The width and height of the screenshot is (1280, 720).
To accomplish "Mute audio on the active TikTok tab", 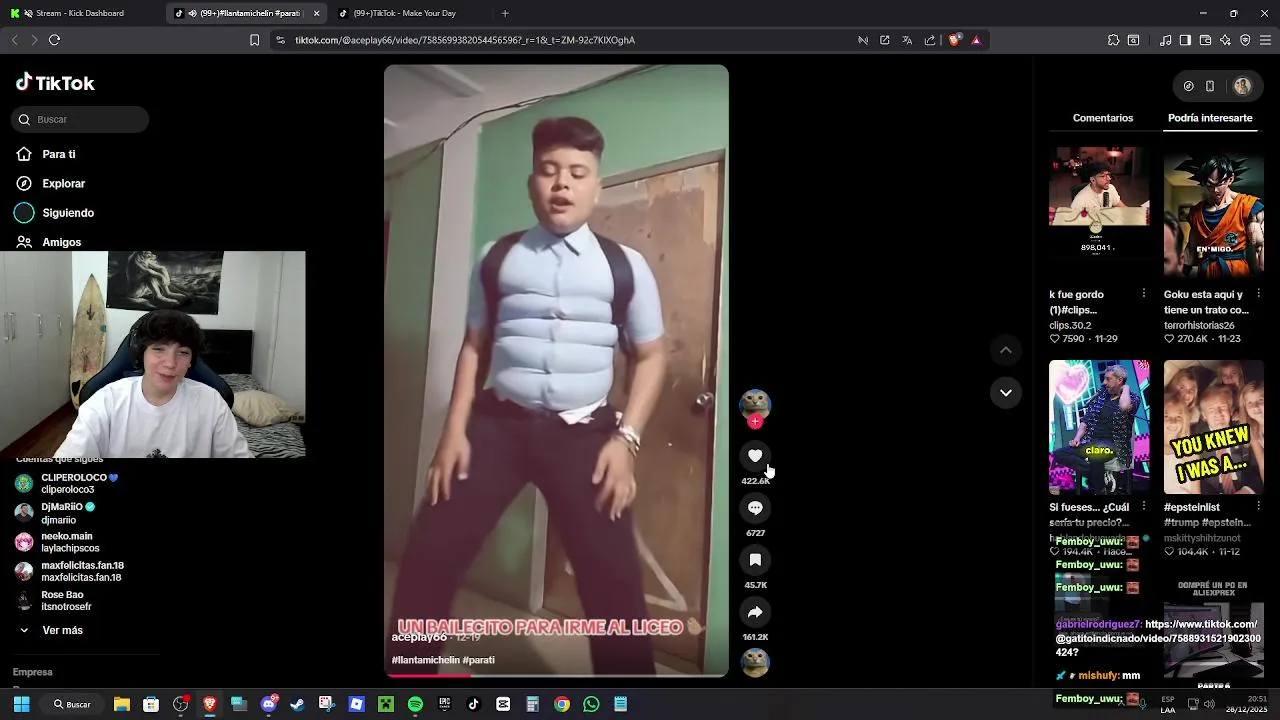I will (192, 13).
